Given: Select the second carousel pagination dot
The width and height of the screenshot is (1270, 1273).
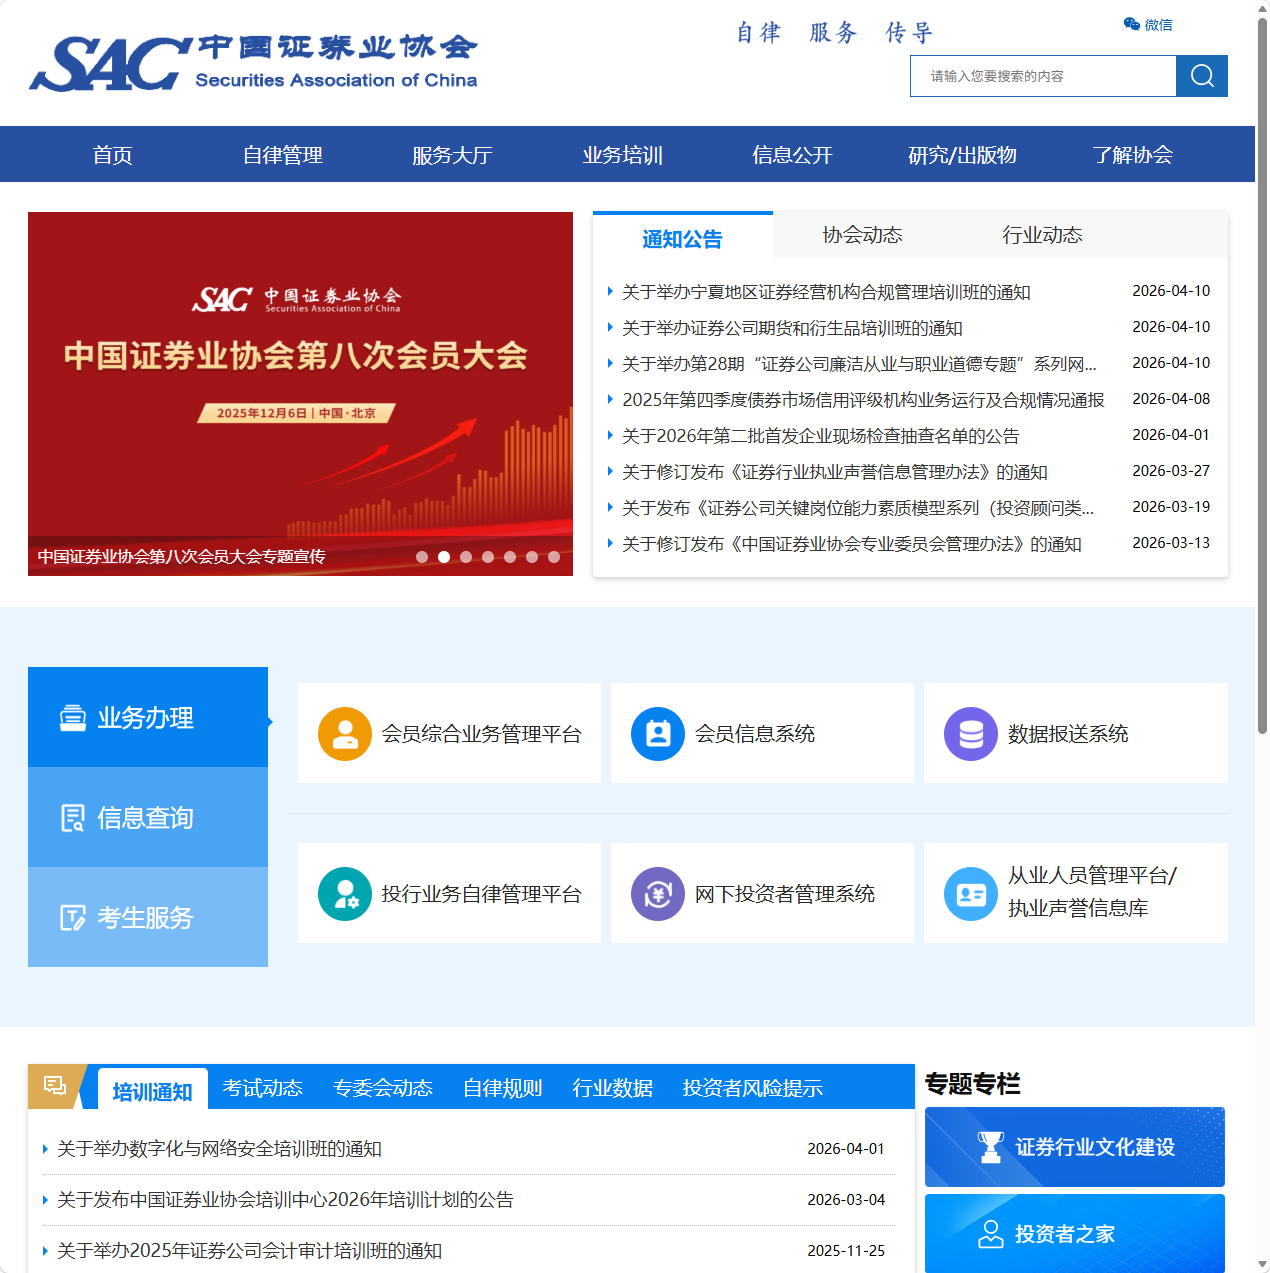Looking at the screenshot, I should tap(444, 557).
